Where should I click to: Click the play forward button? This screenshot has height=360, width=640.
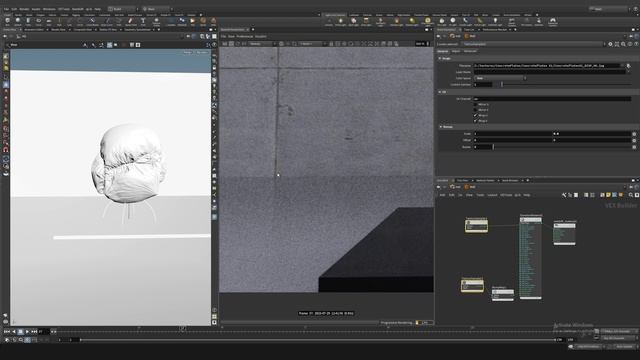pyautogui.click(x=27, y=331)
